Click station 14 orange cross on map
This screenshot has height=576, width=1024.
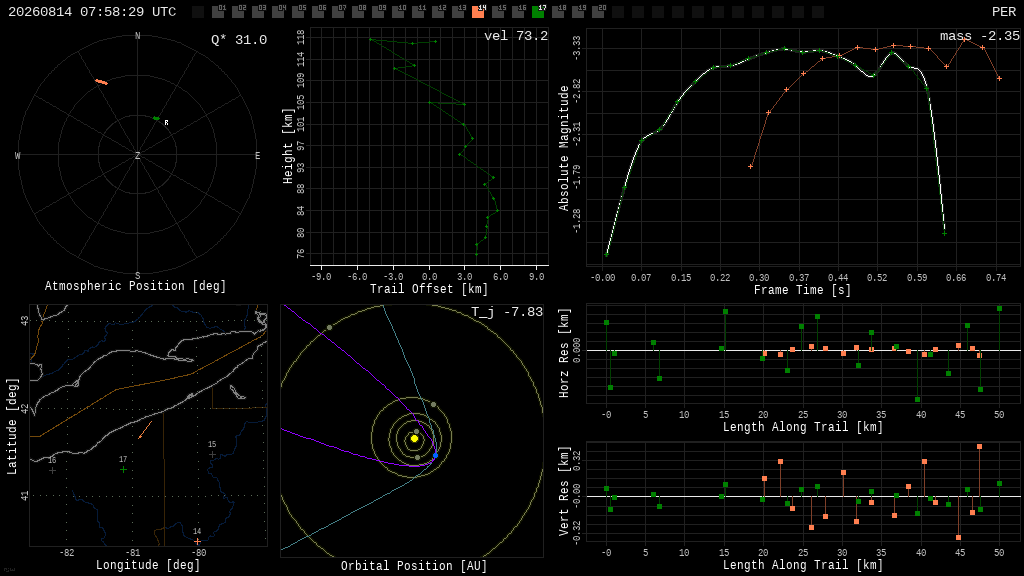197,541
